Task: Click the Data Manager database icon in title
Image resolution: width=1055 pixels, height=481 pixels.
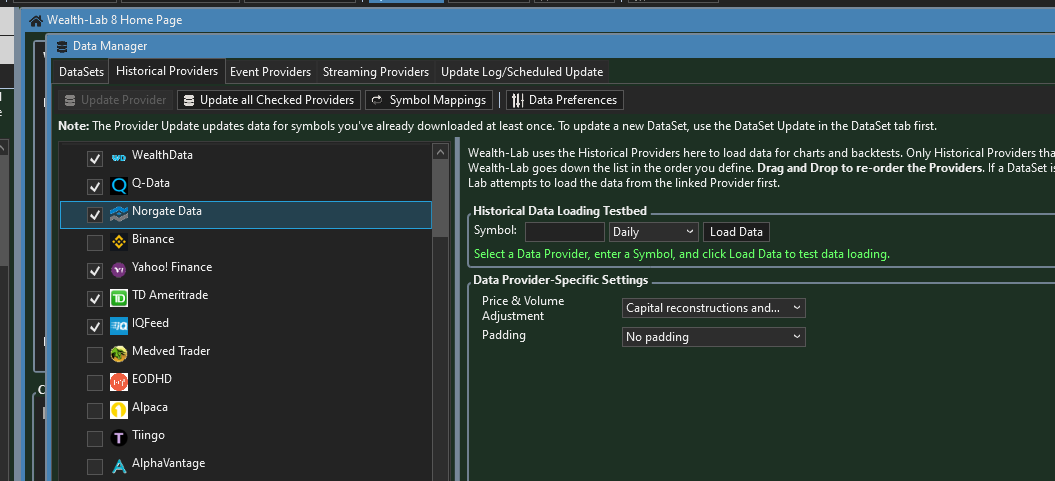Action: pos(62,46)
